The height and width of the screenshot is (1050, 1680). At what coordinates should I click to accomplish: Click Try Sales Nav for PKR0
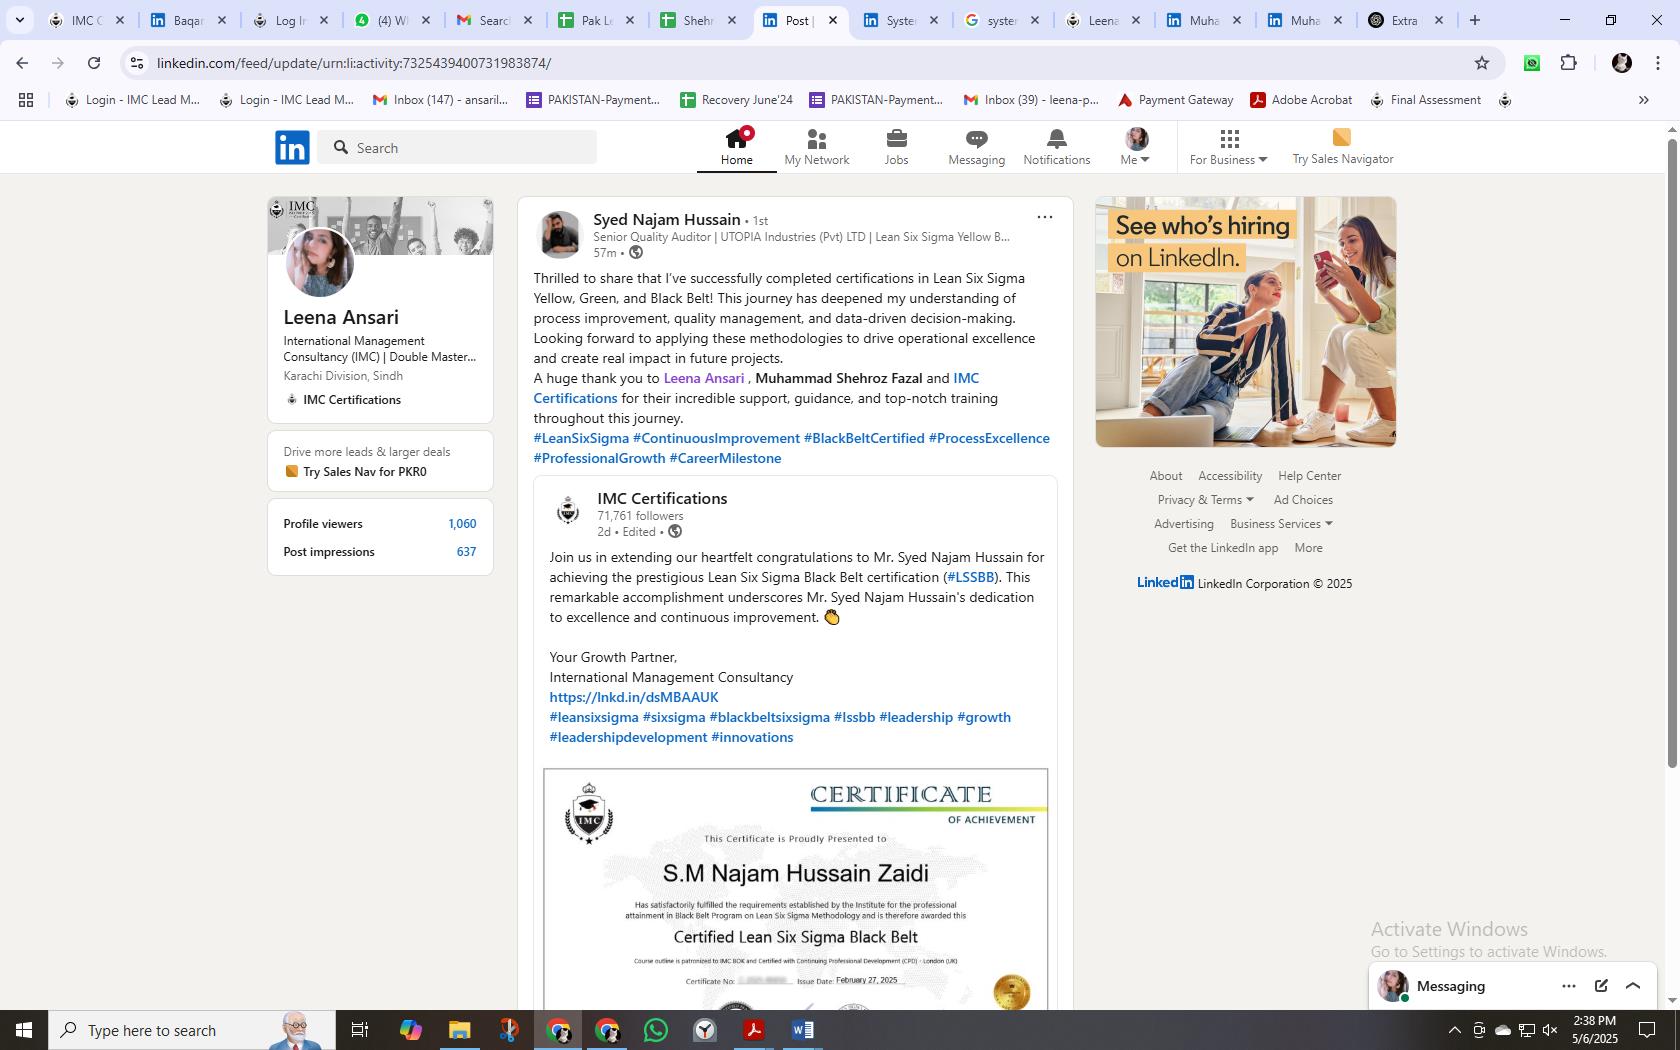[364, 471]
